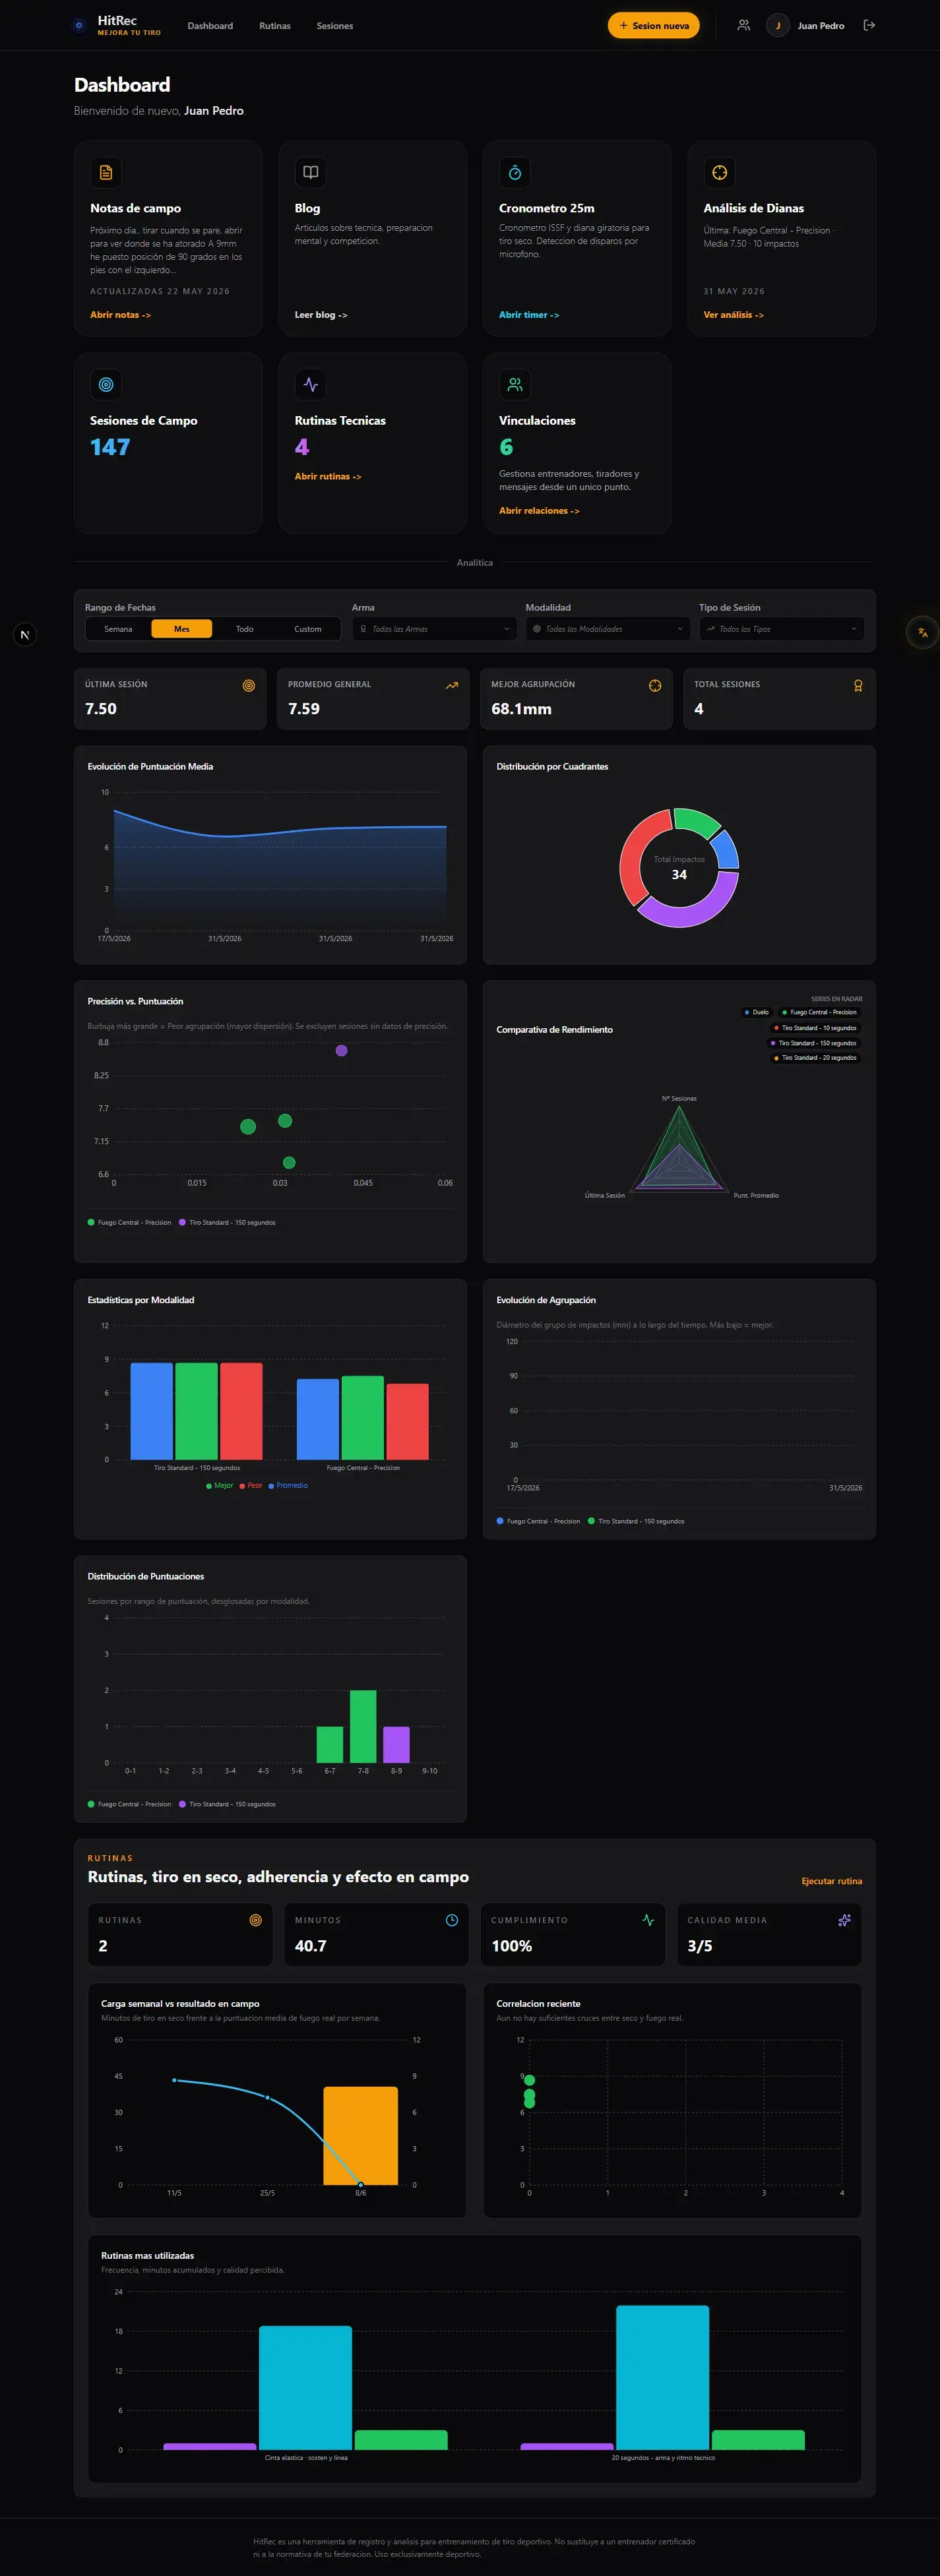This screenshot has width=940, height=2576.
Task: Click the Juan Pedro avatar circle
Action: pos(778,26)
